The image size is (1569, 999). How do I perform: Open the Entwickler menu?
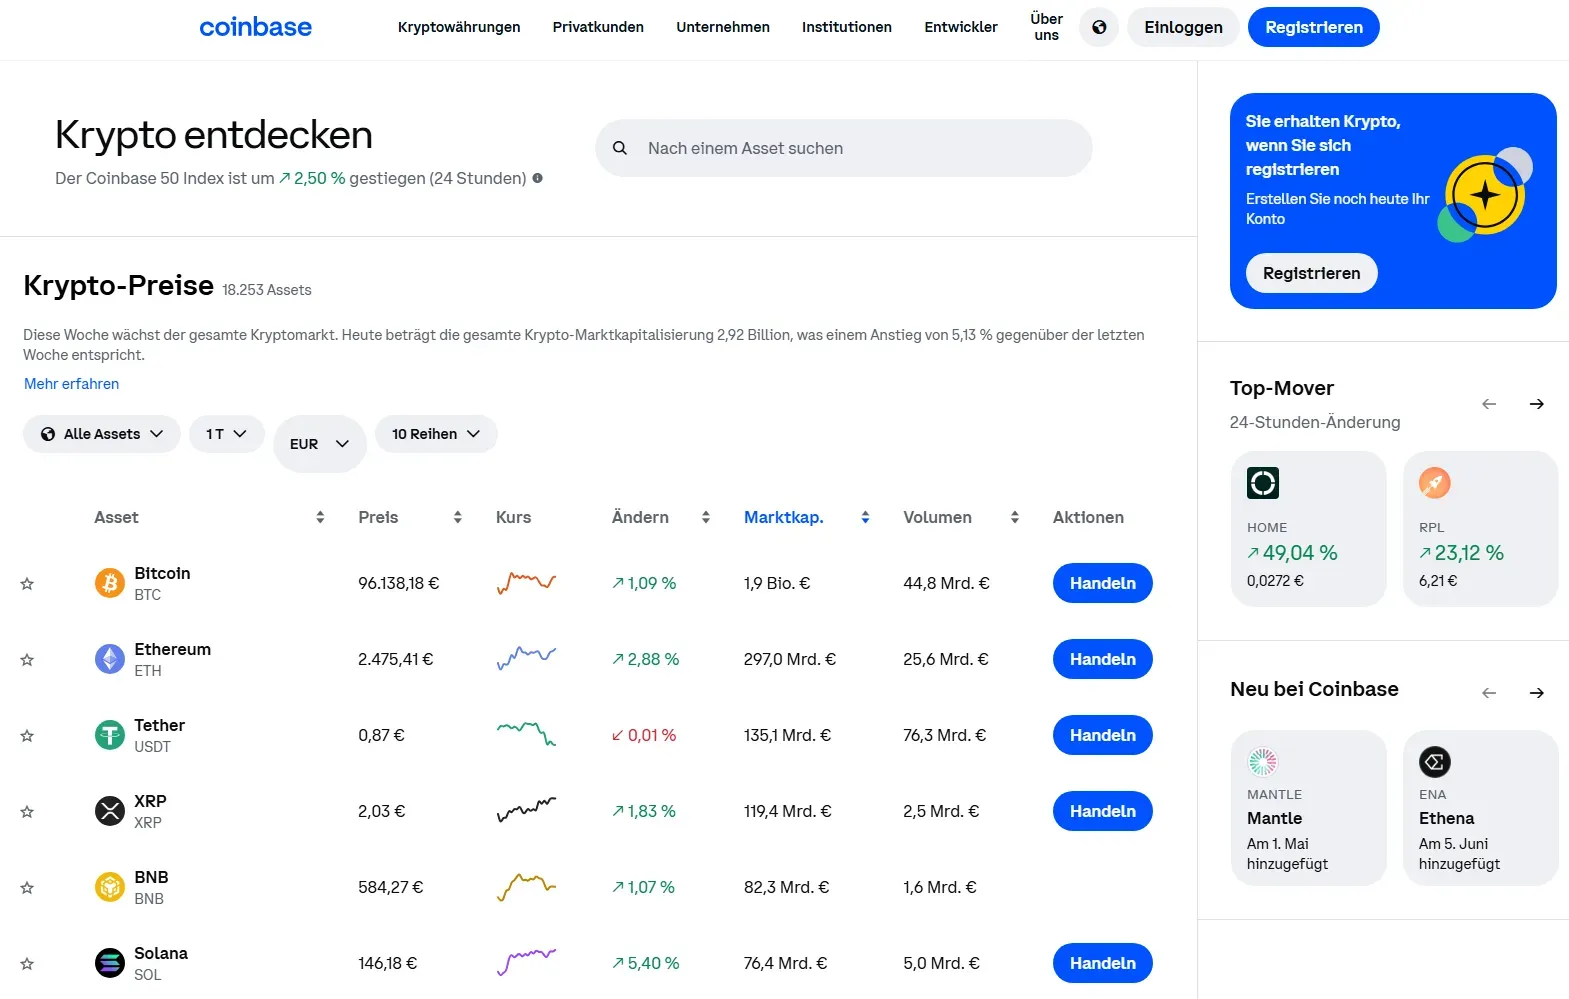pos(961,27)
